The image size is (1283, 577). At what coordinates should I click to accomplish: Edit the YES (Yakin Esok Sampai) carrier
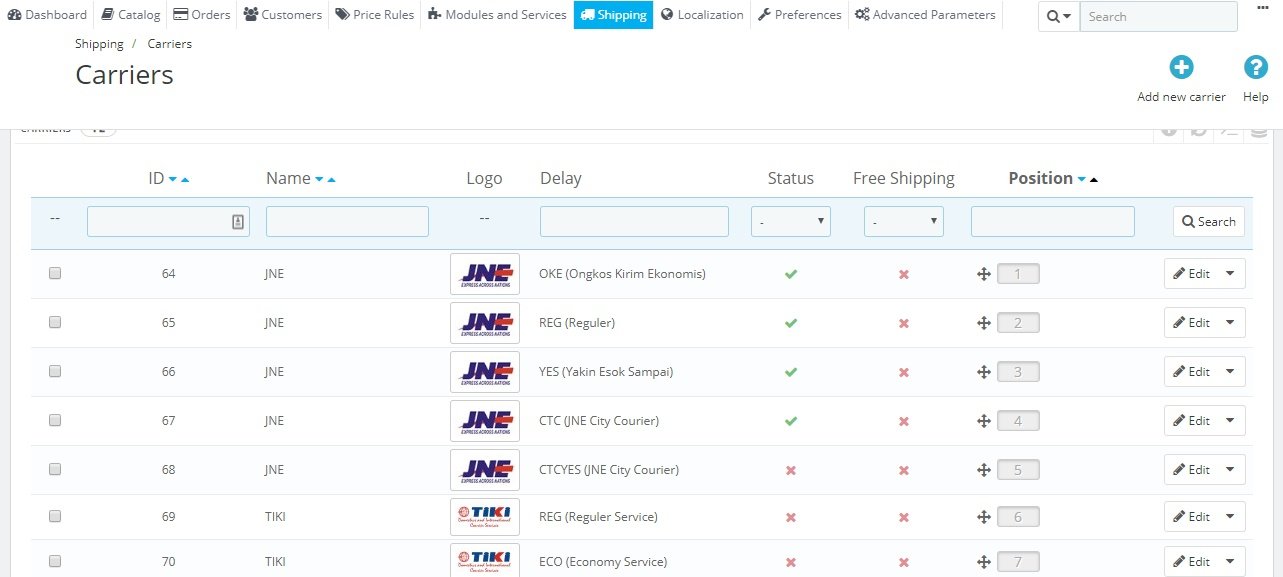pos(1191,371)
